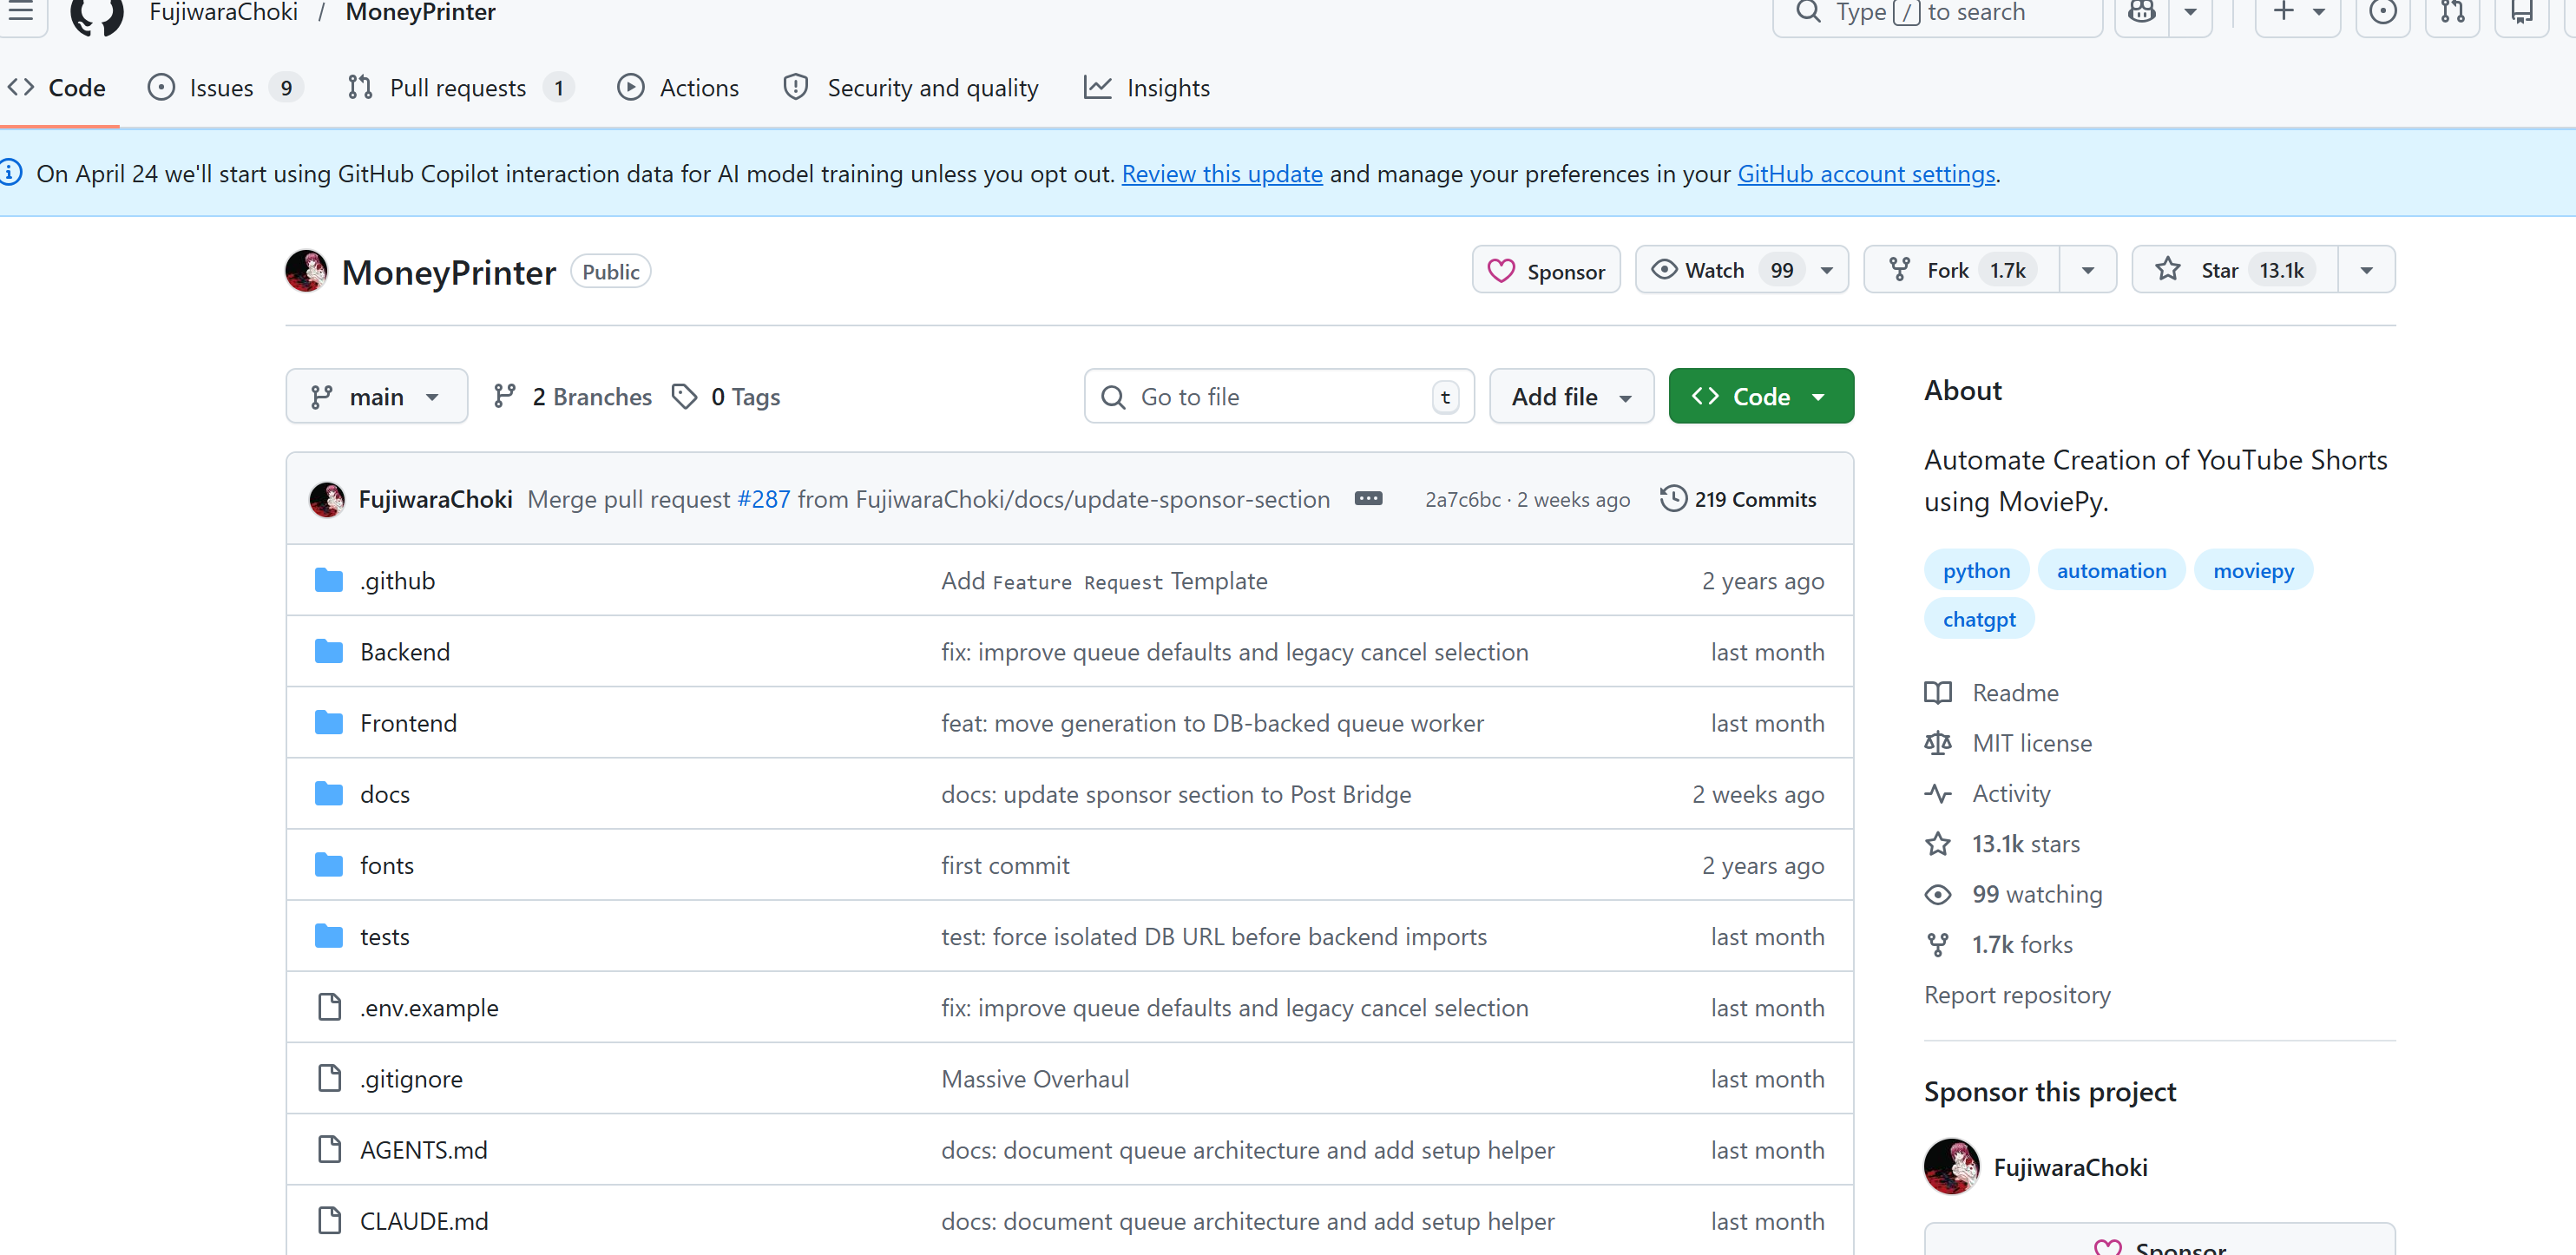
Task: Expand commit message ellipsis button
Action: (x=1367, y=498)
